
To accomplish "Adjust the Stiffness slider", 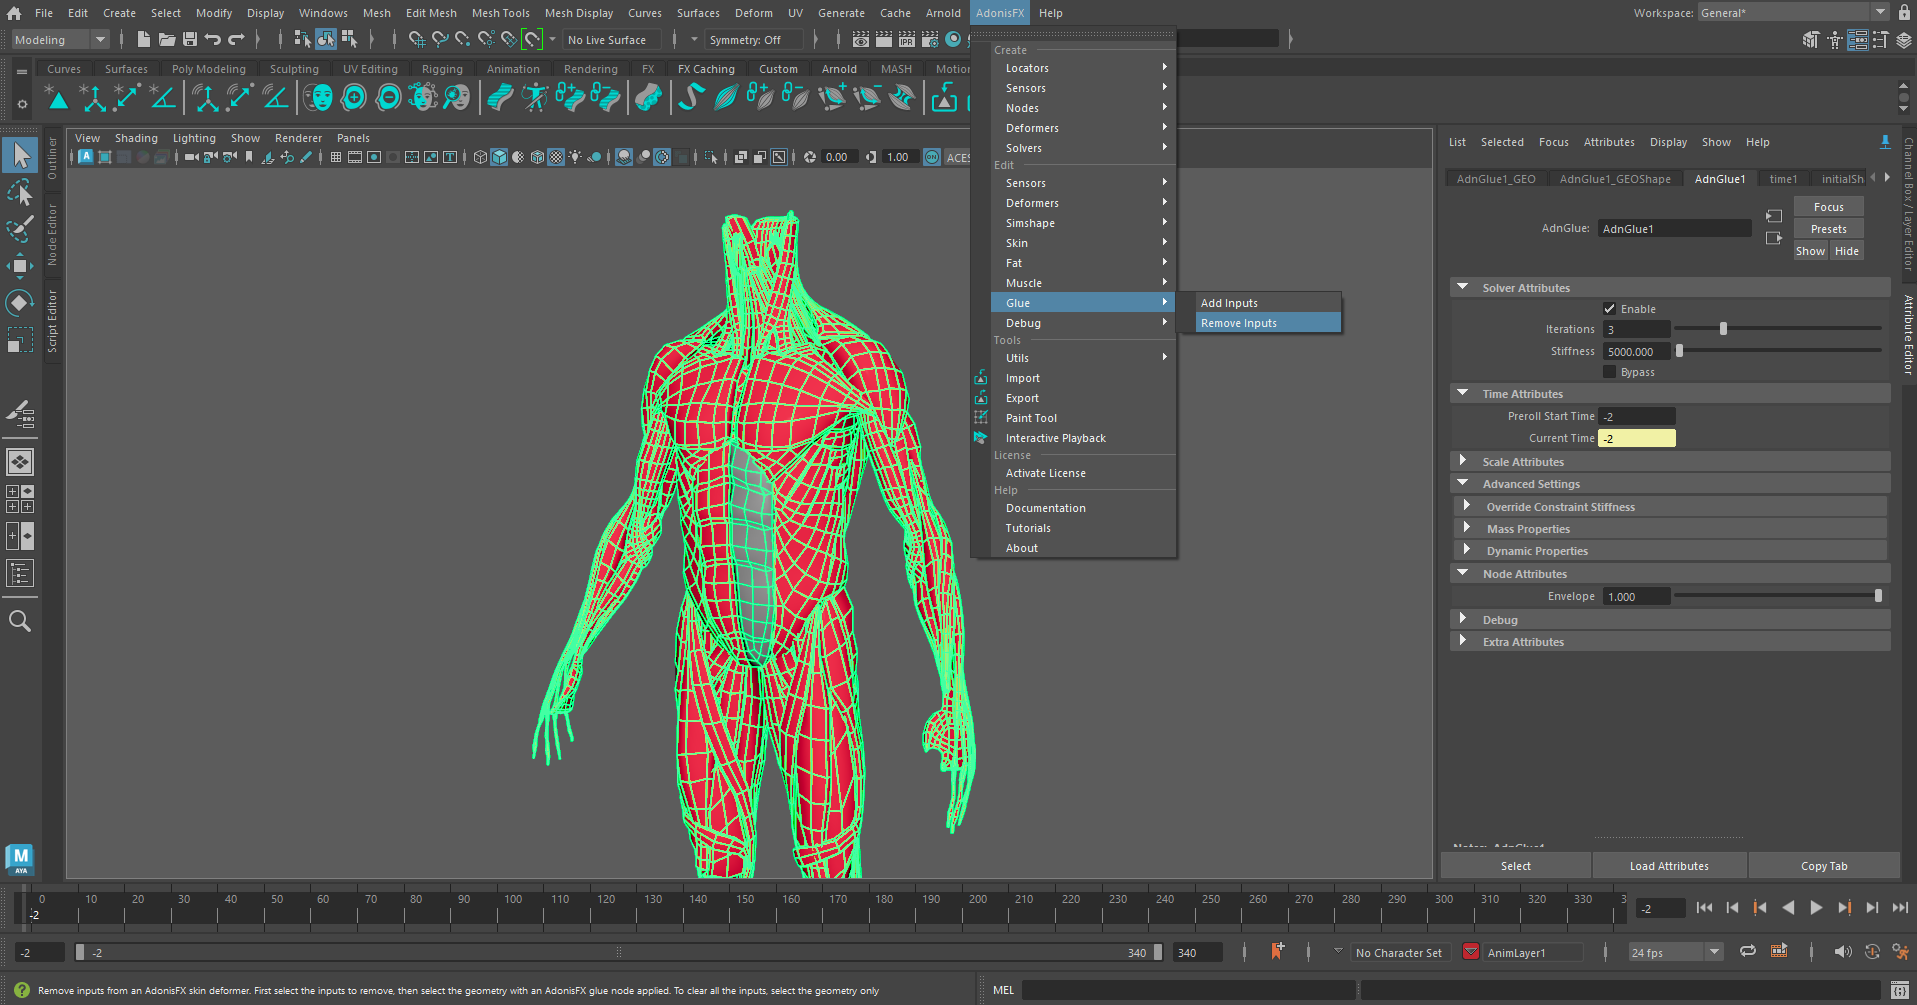I will point(1778,350).
